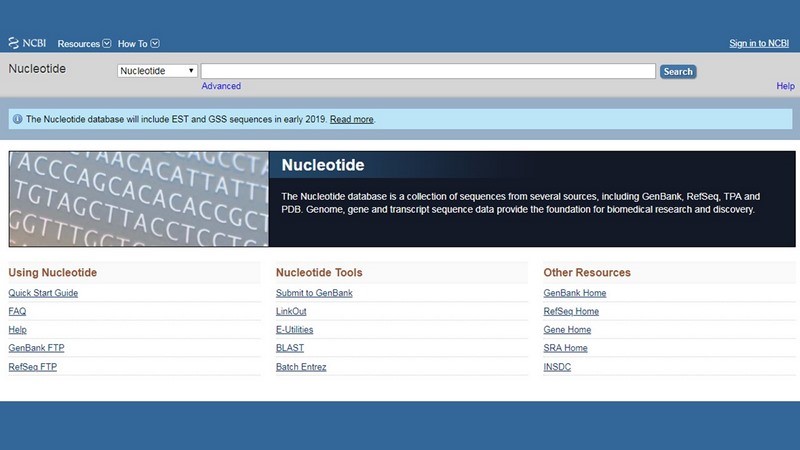
Task: Open the Nucleotide database selector
Action: [x=157, y=71]
